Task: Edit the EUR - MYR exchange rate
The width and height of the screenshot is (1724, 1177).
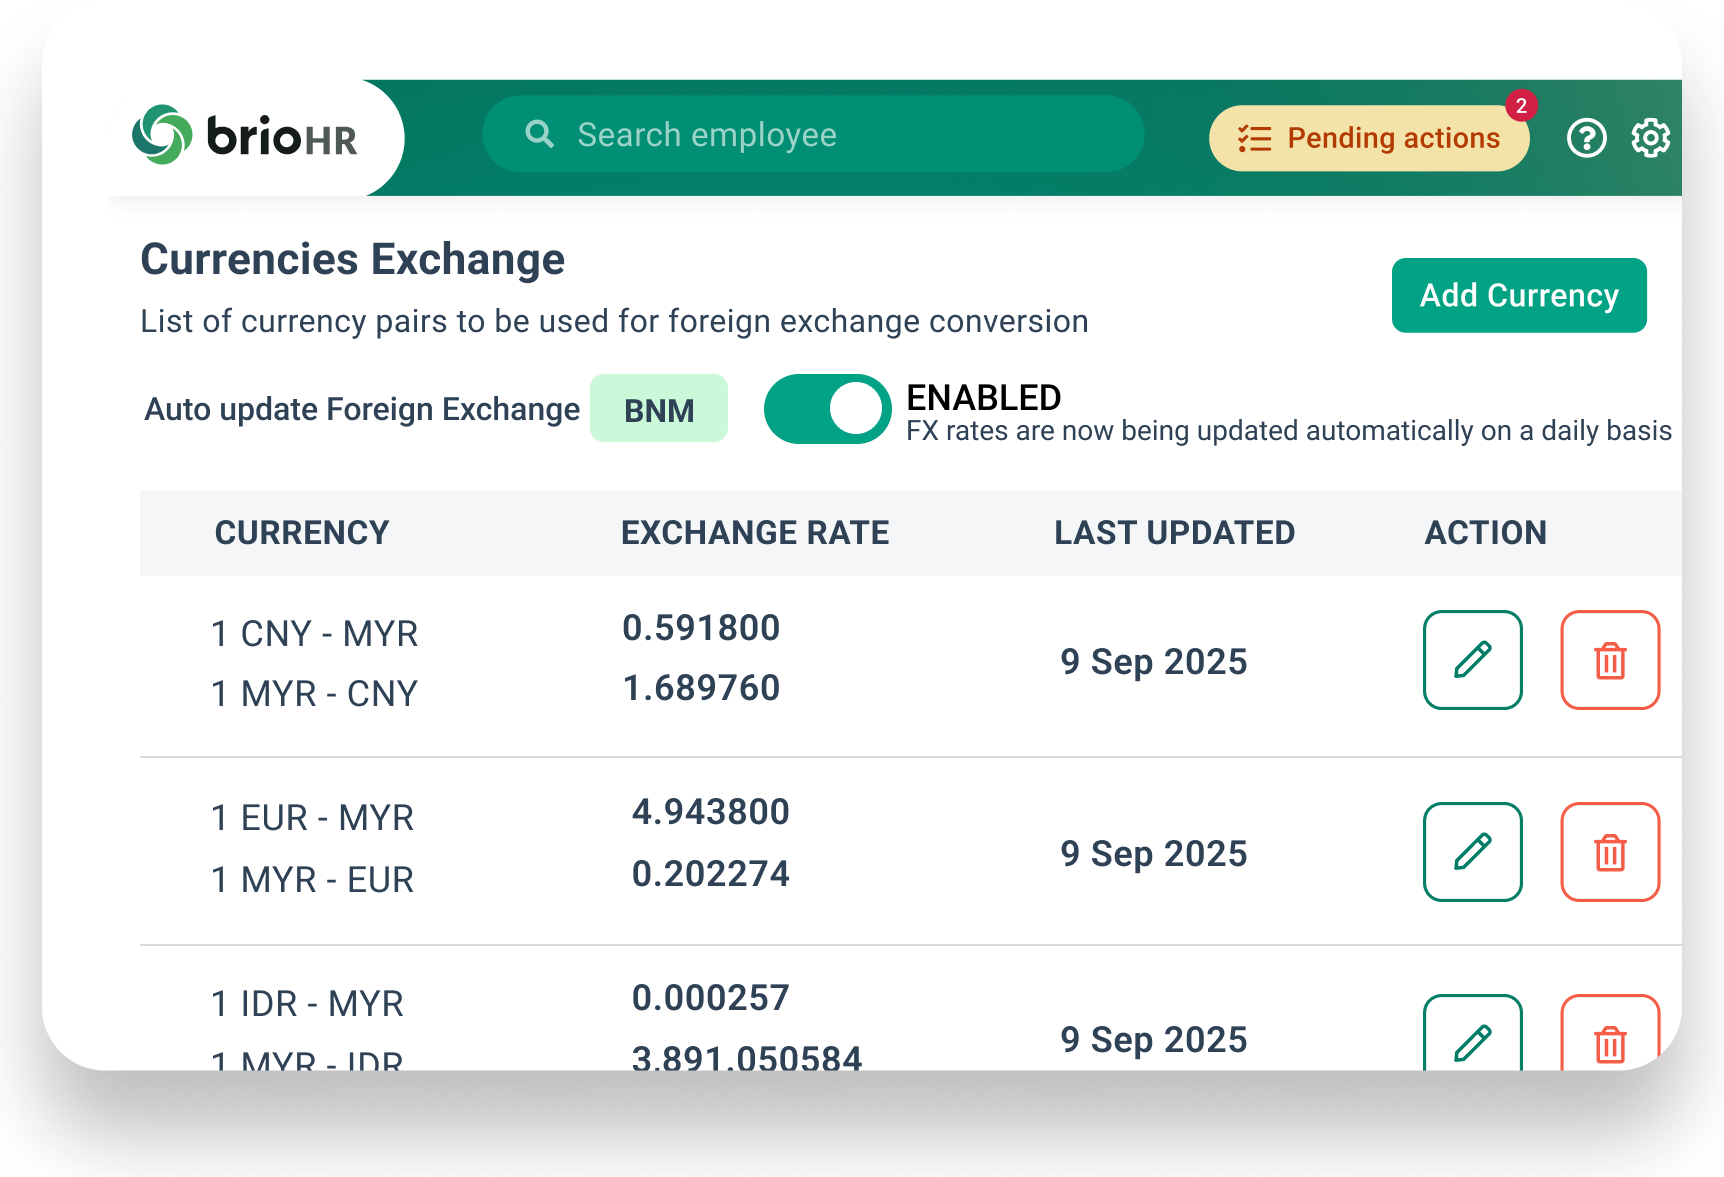Action: pyautogui.click(x=1472, y=852)
